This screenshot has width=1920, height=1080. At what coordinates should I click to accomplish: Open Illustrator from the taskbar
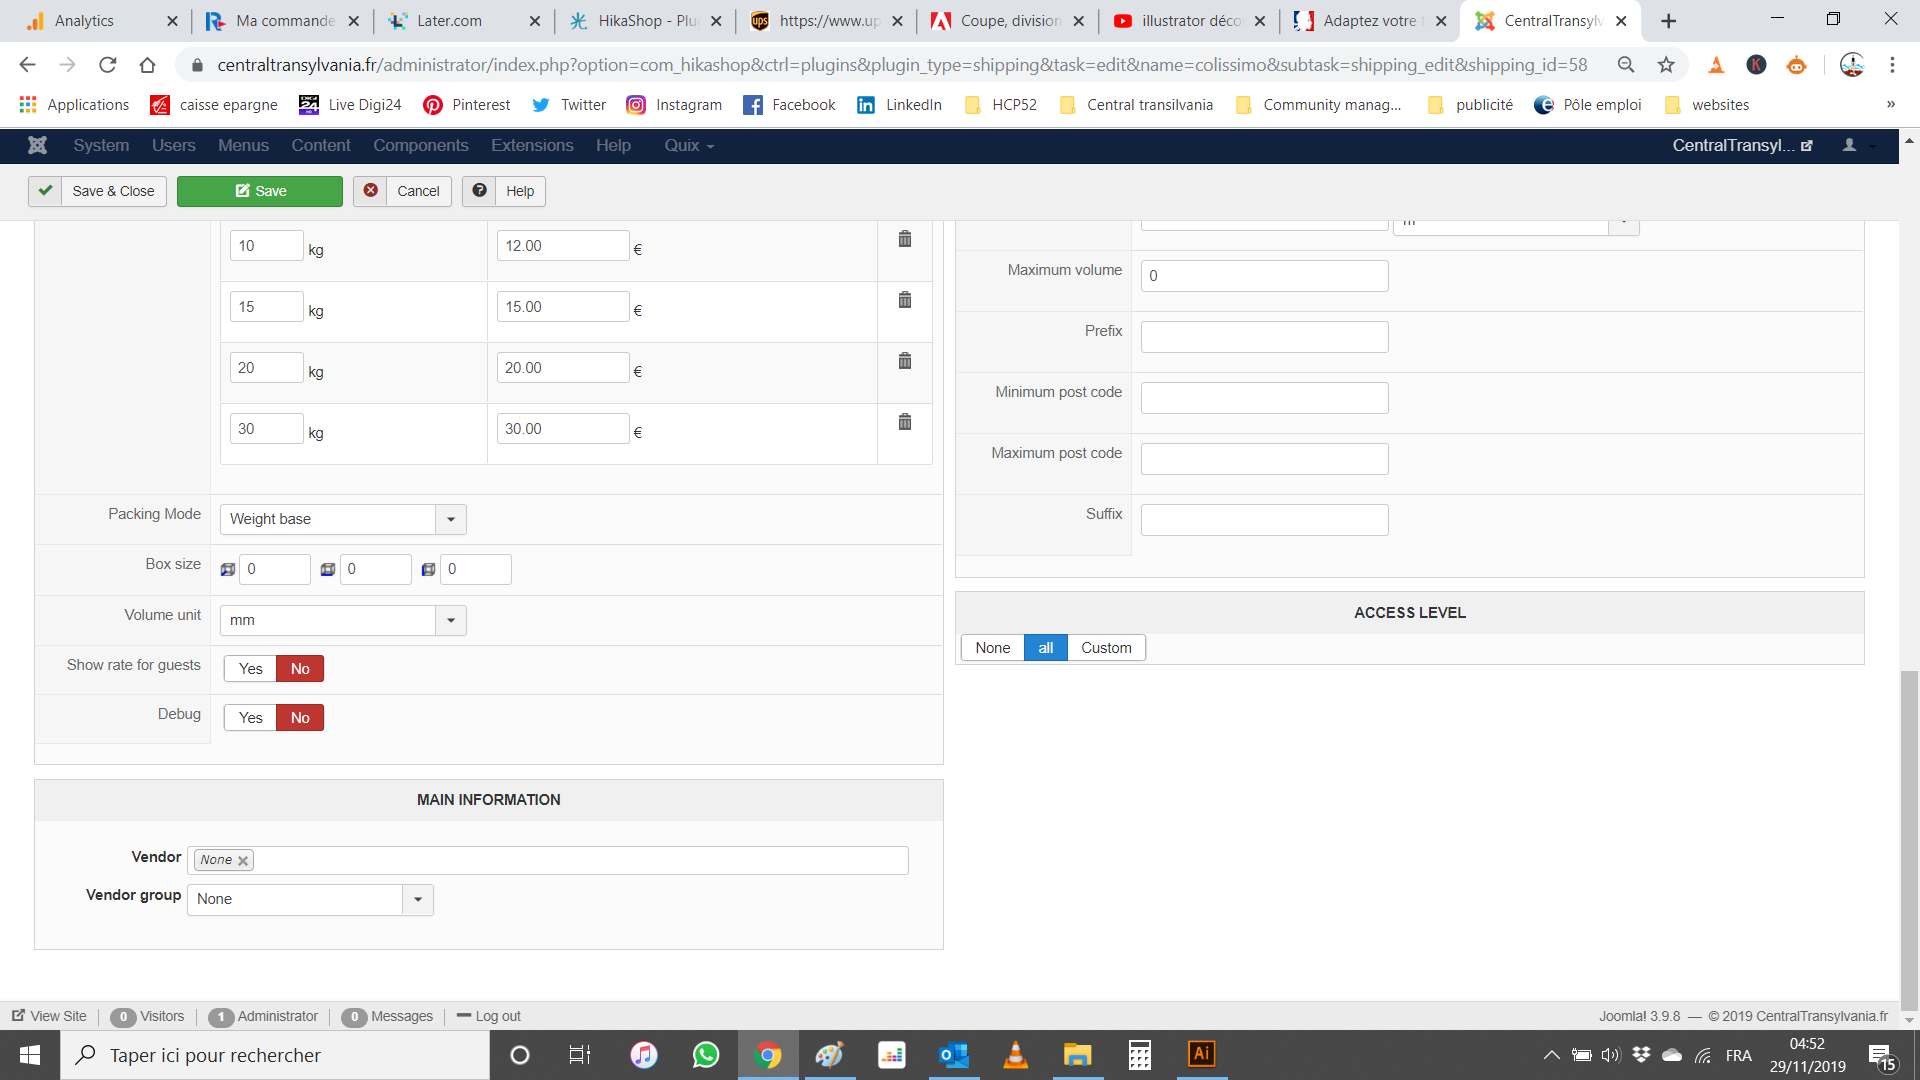(x=1201, y=1054)
